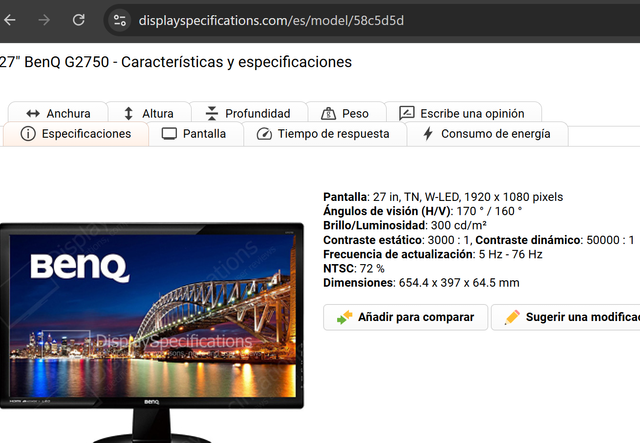Click the width arrows icon beside Anchura

tap(33, 114)
